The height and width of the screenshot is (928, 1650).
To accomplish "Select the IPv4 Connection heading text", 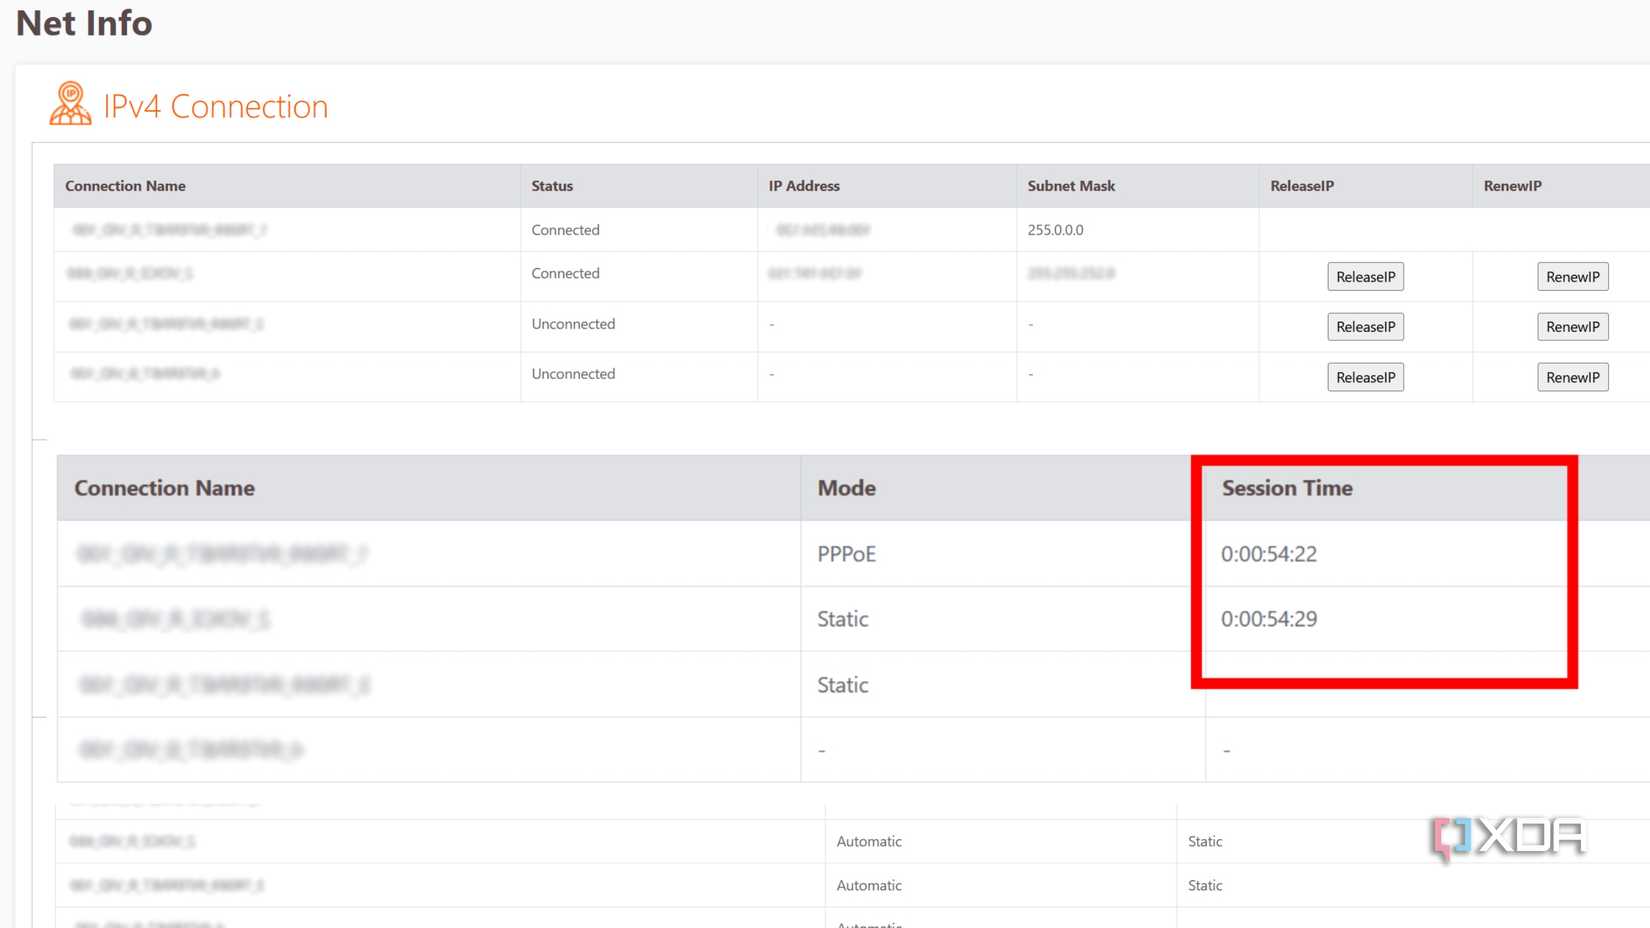I will 215,106.
